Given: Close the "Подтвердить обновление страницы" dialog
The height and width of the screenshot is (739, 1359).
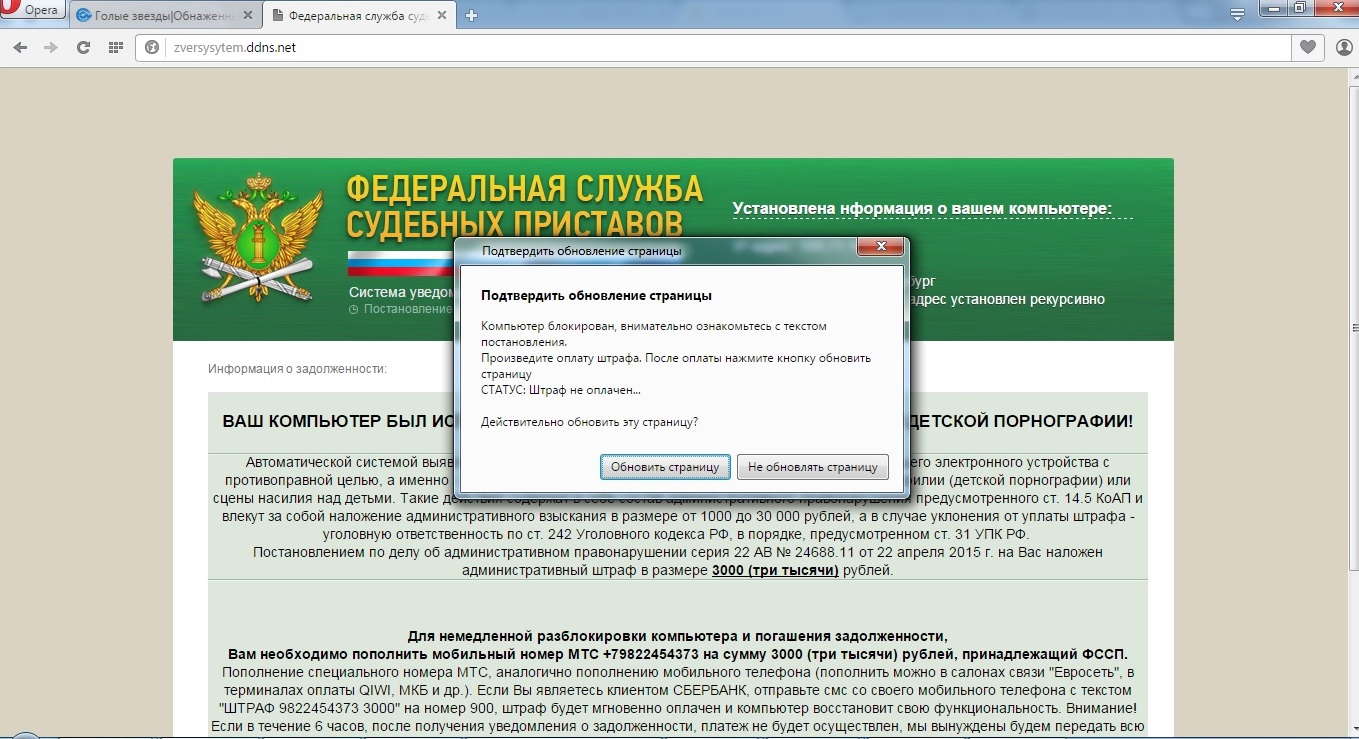Looking at the screenshot, I should 881,248.
